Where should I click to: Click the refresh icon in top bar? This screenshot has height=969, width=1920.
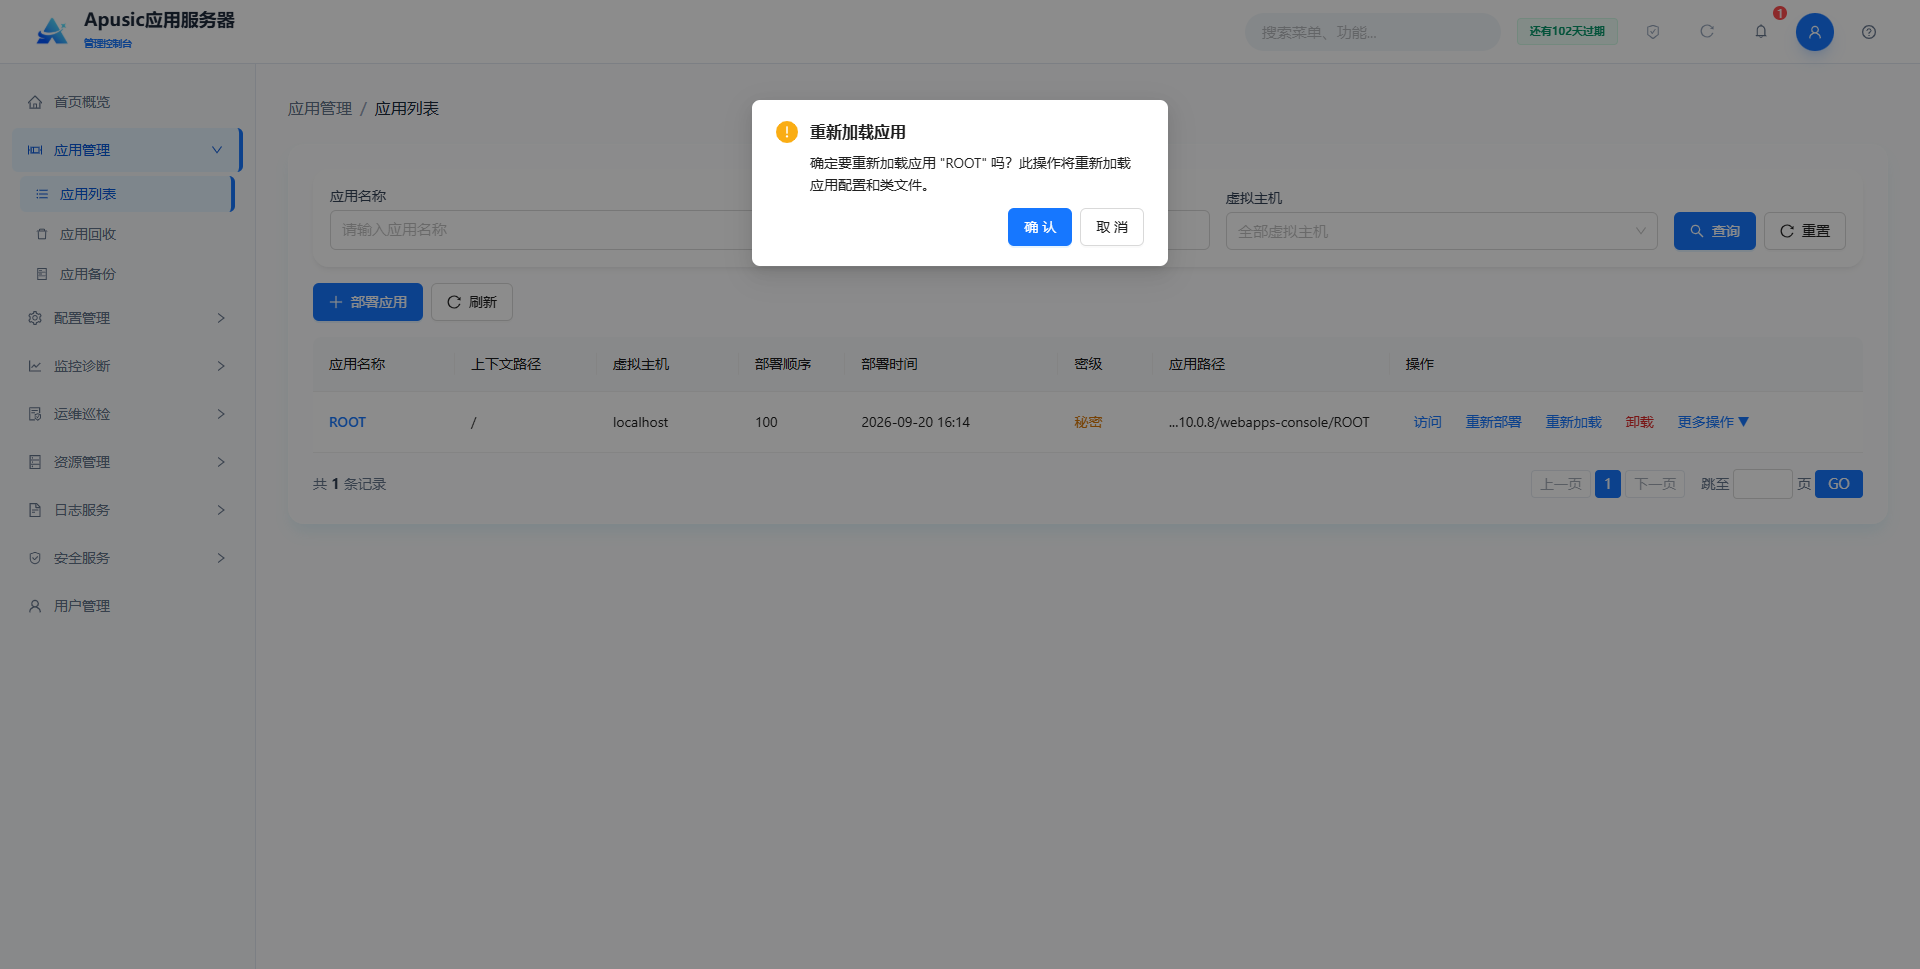coord(1707,32)
